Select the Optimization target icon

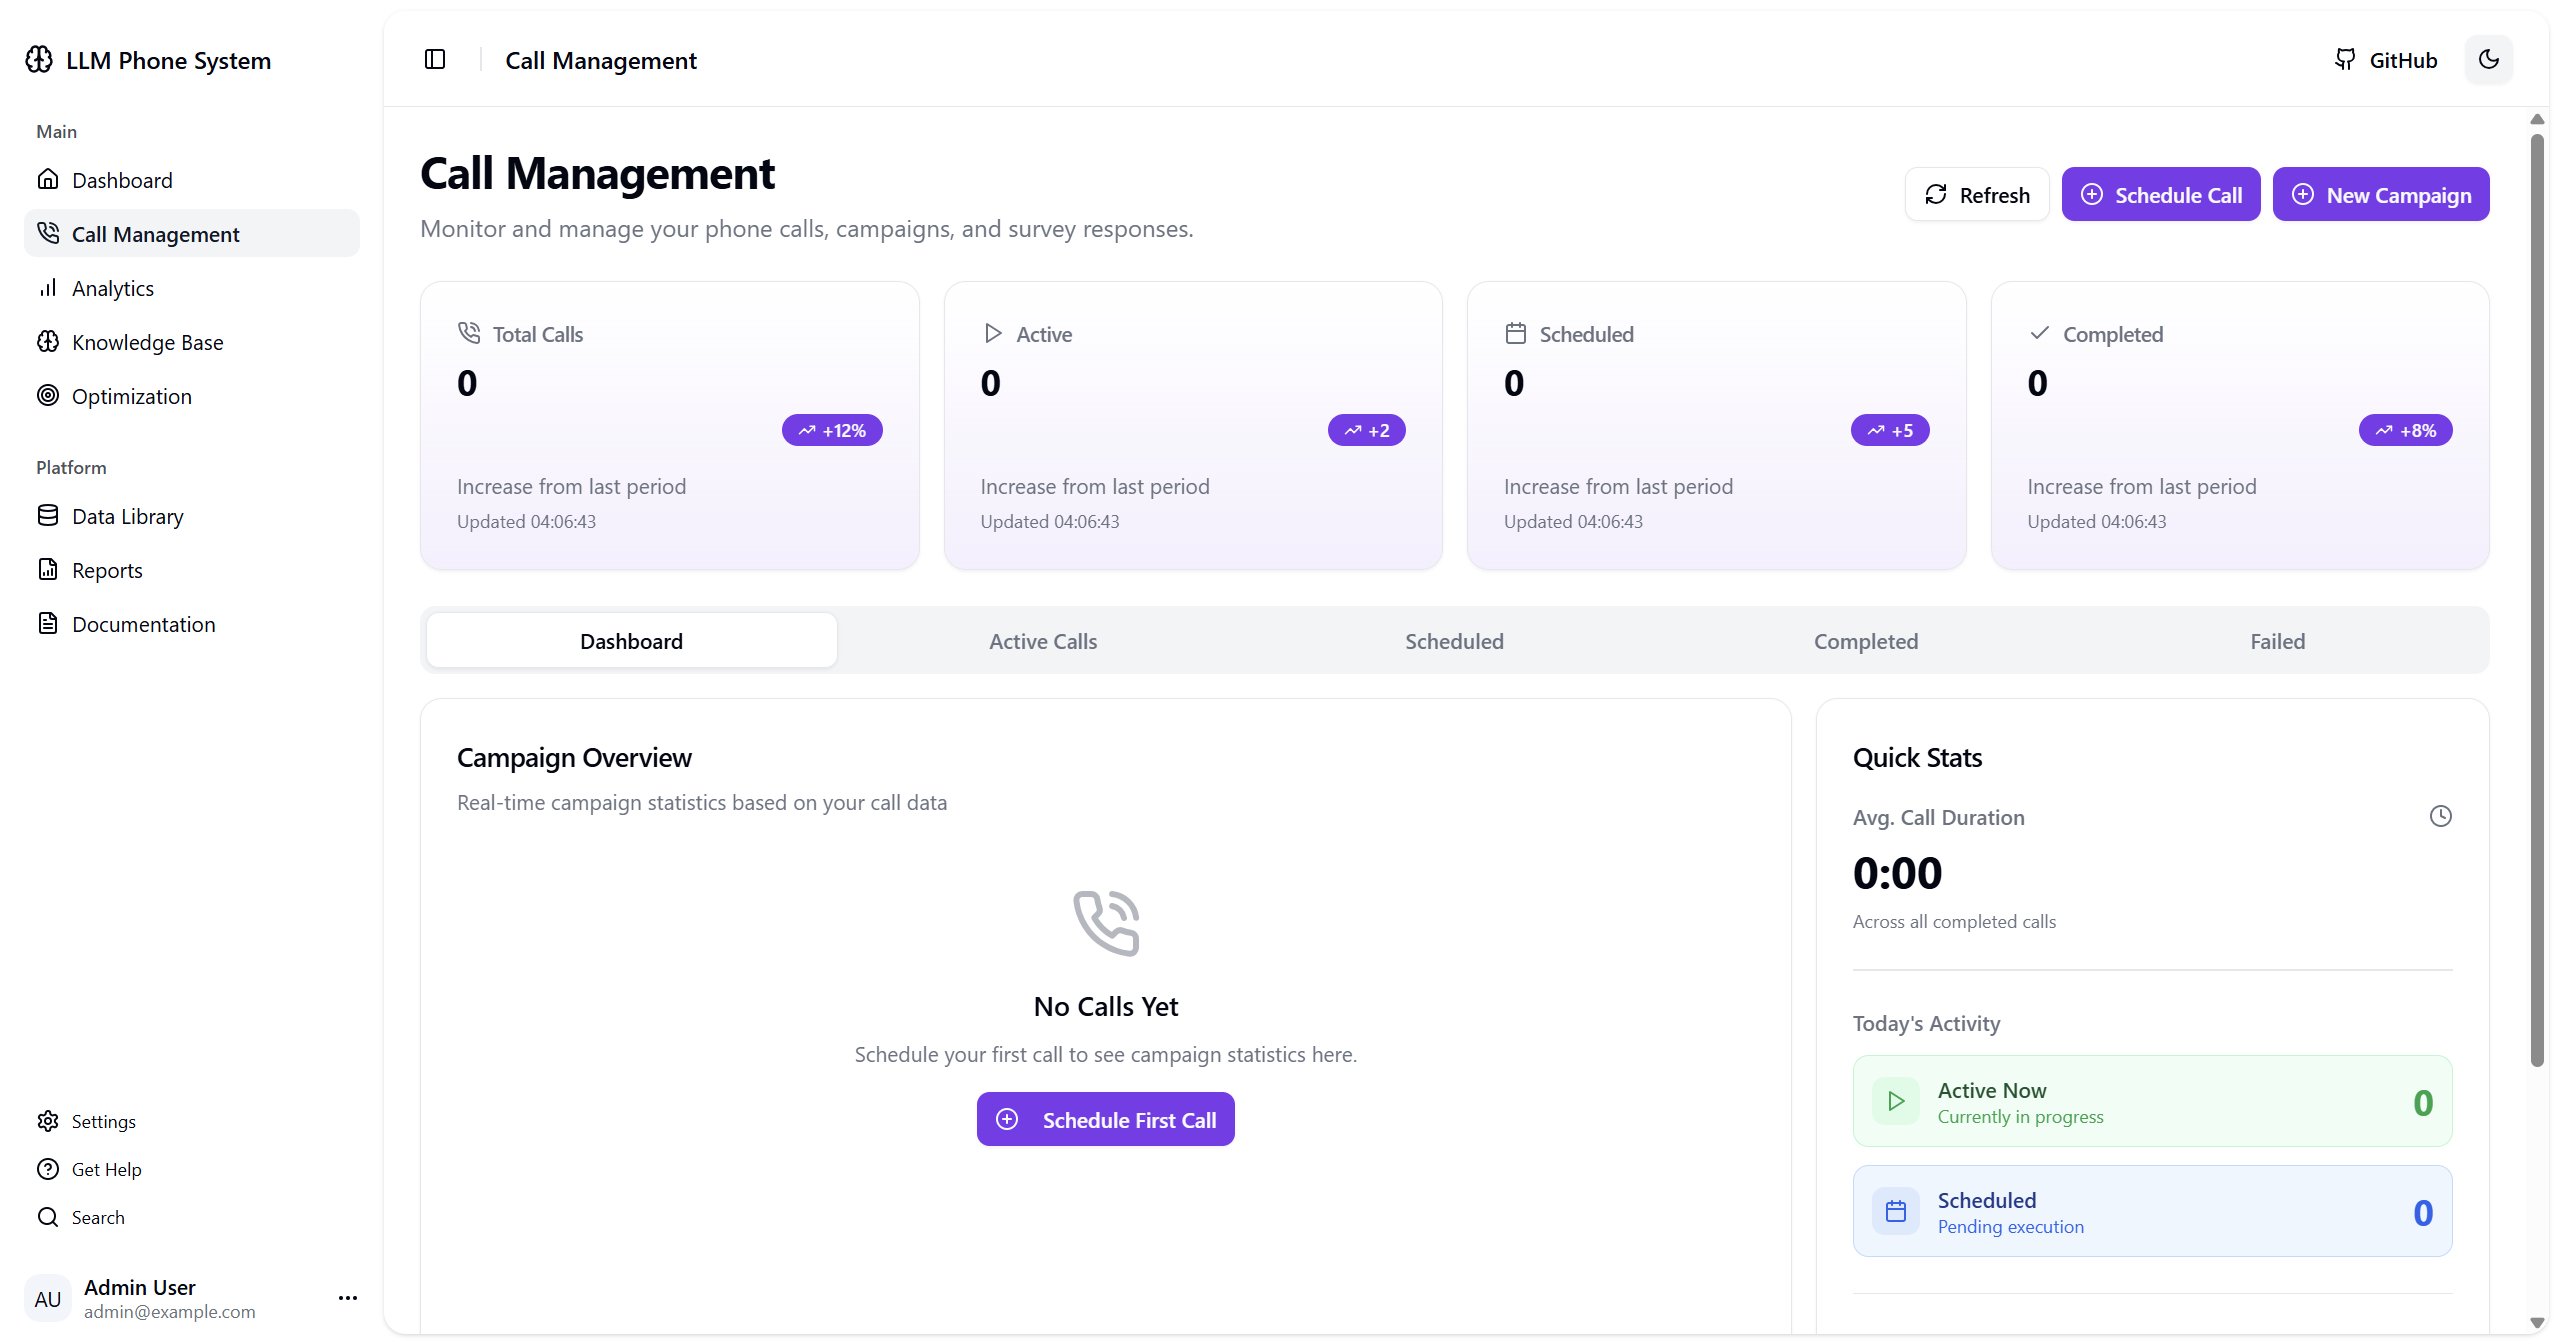pos(48,395)
